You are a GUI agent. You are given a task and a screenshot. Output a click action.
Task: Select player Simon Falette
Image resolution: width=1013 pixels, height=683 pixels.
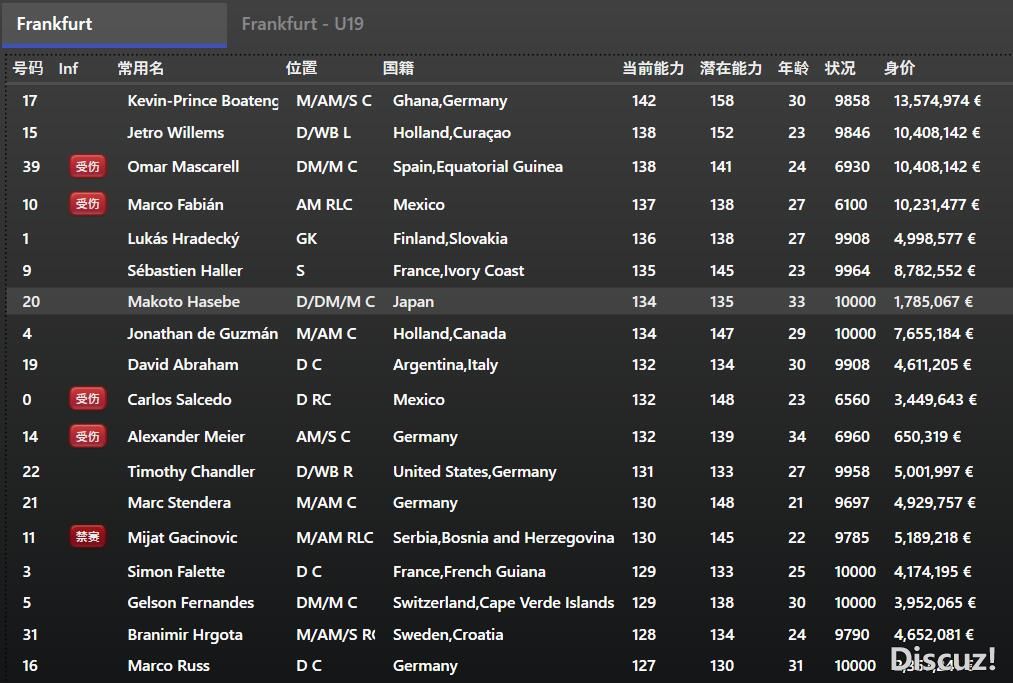point(176,571)
